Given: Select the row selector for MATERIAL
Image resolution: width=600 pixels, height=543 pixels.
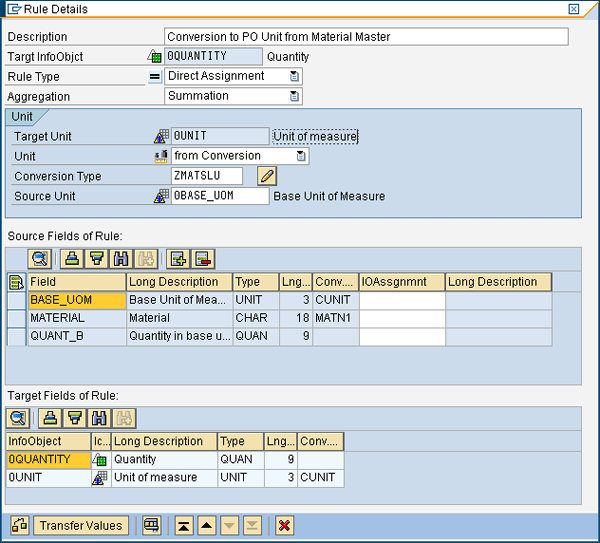Looking at the screenshot, I should click(x=17, y=318).
